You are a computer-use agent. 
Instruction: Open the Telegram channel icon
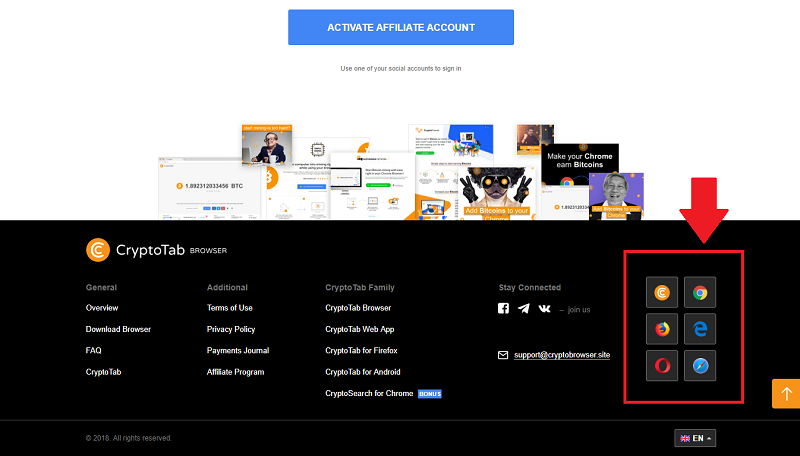click(524, 309)
